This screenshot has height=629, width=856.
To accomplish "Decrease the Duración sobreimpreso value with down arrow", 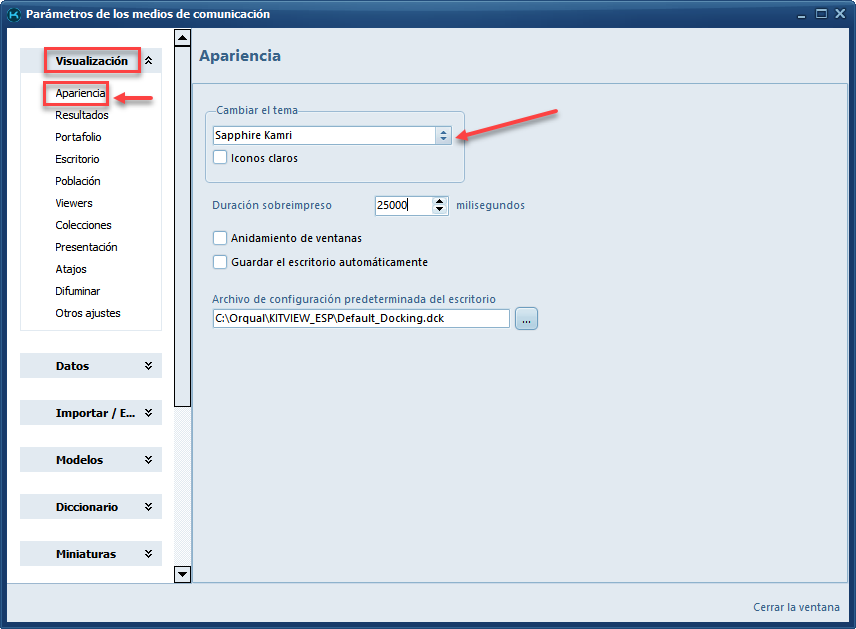I will point(440,210).
